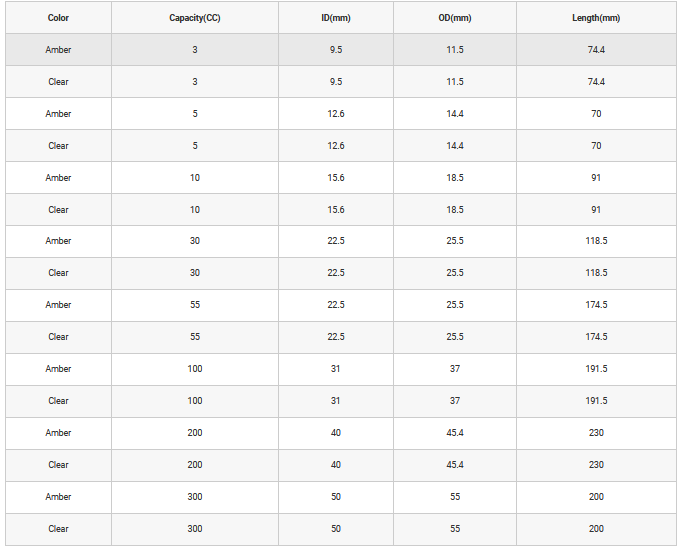Click capacity 300 in the Clear row
Viewport: 680px width, 551px height.
pos(194,529)
